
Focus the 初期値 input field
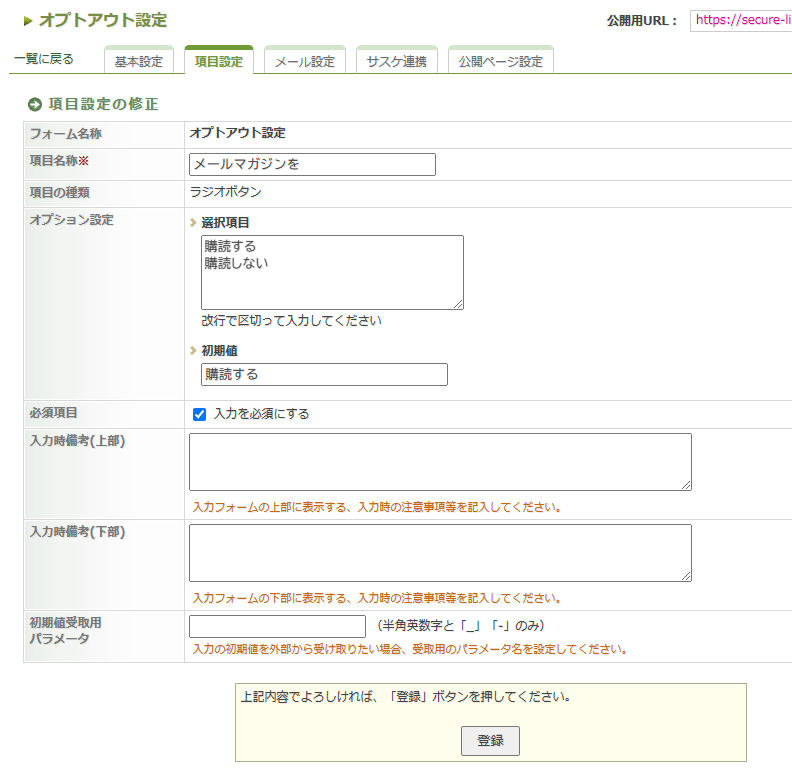324,374
